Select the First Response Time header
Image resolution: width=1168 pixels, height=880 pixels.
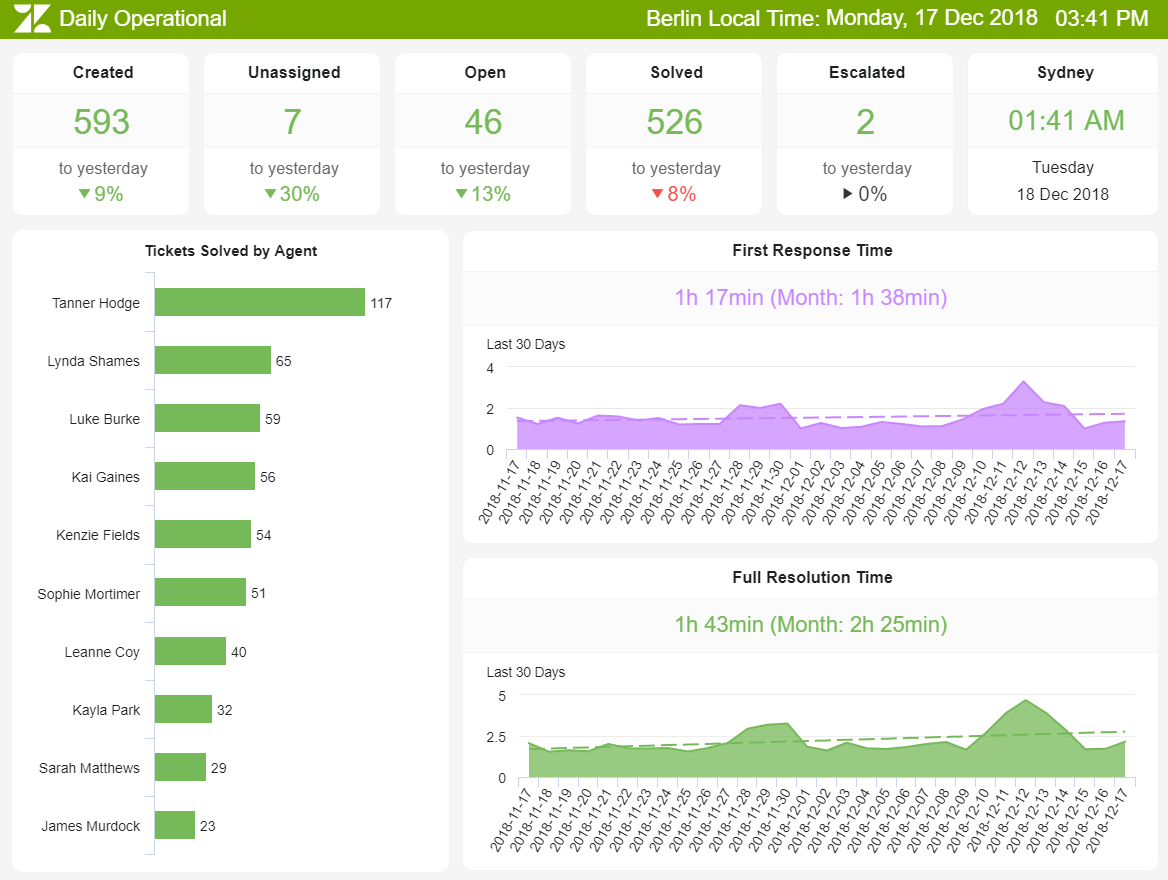coord(812,250)
